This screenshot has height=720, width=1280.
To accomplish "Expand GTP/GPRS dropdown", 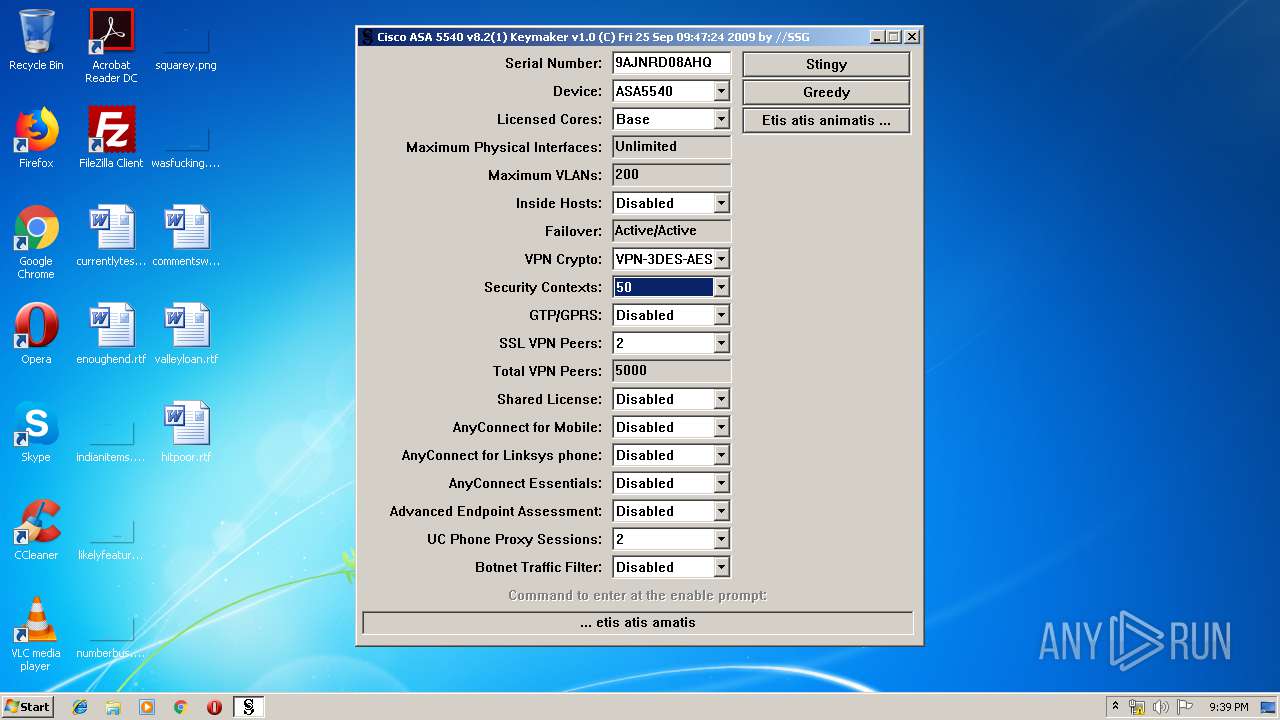I will pos(722,315).
